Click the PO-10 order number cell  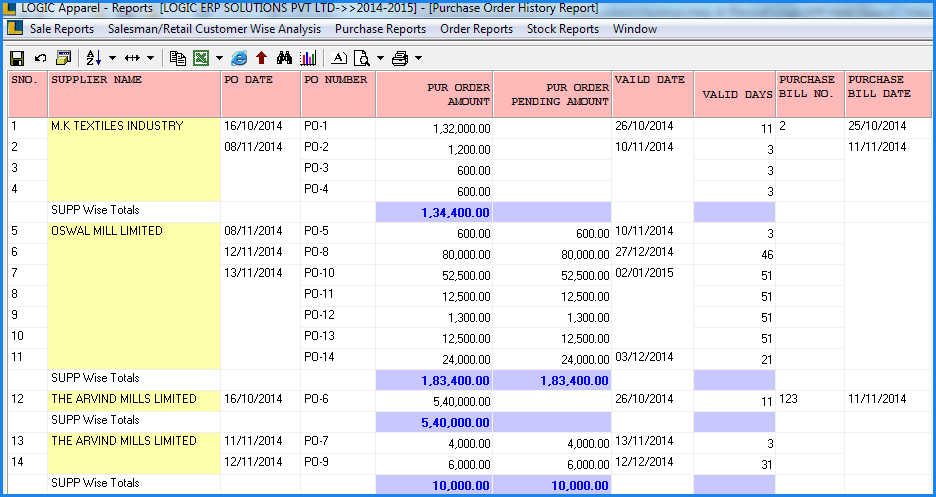point(338,274)
